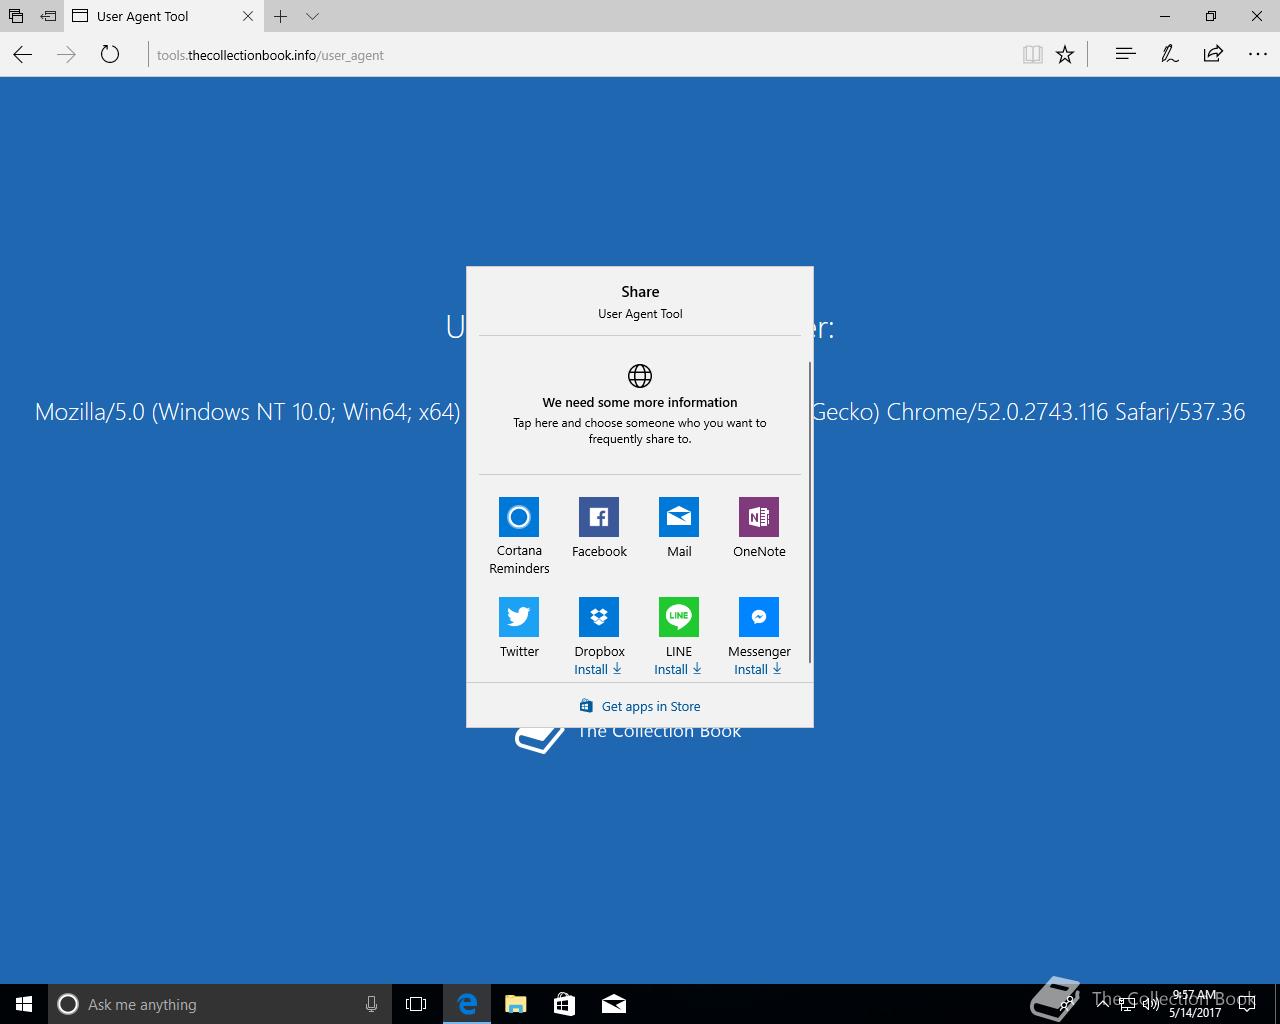This screenshot has height=1024, width=1280.
Task: Switch to Edge on the taskbar
Action: point(466,1004)
